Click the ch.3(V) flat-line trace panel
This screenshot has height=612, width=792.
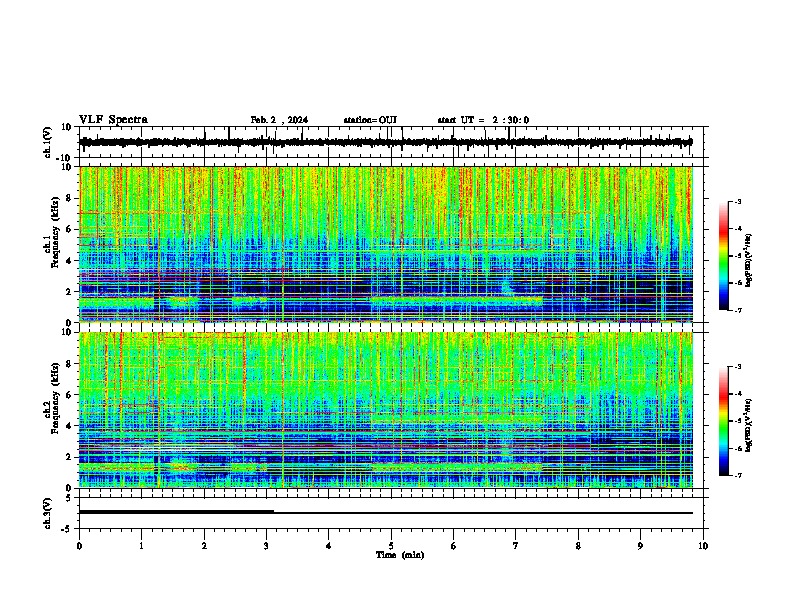point(391,513)
